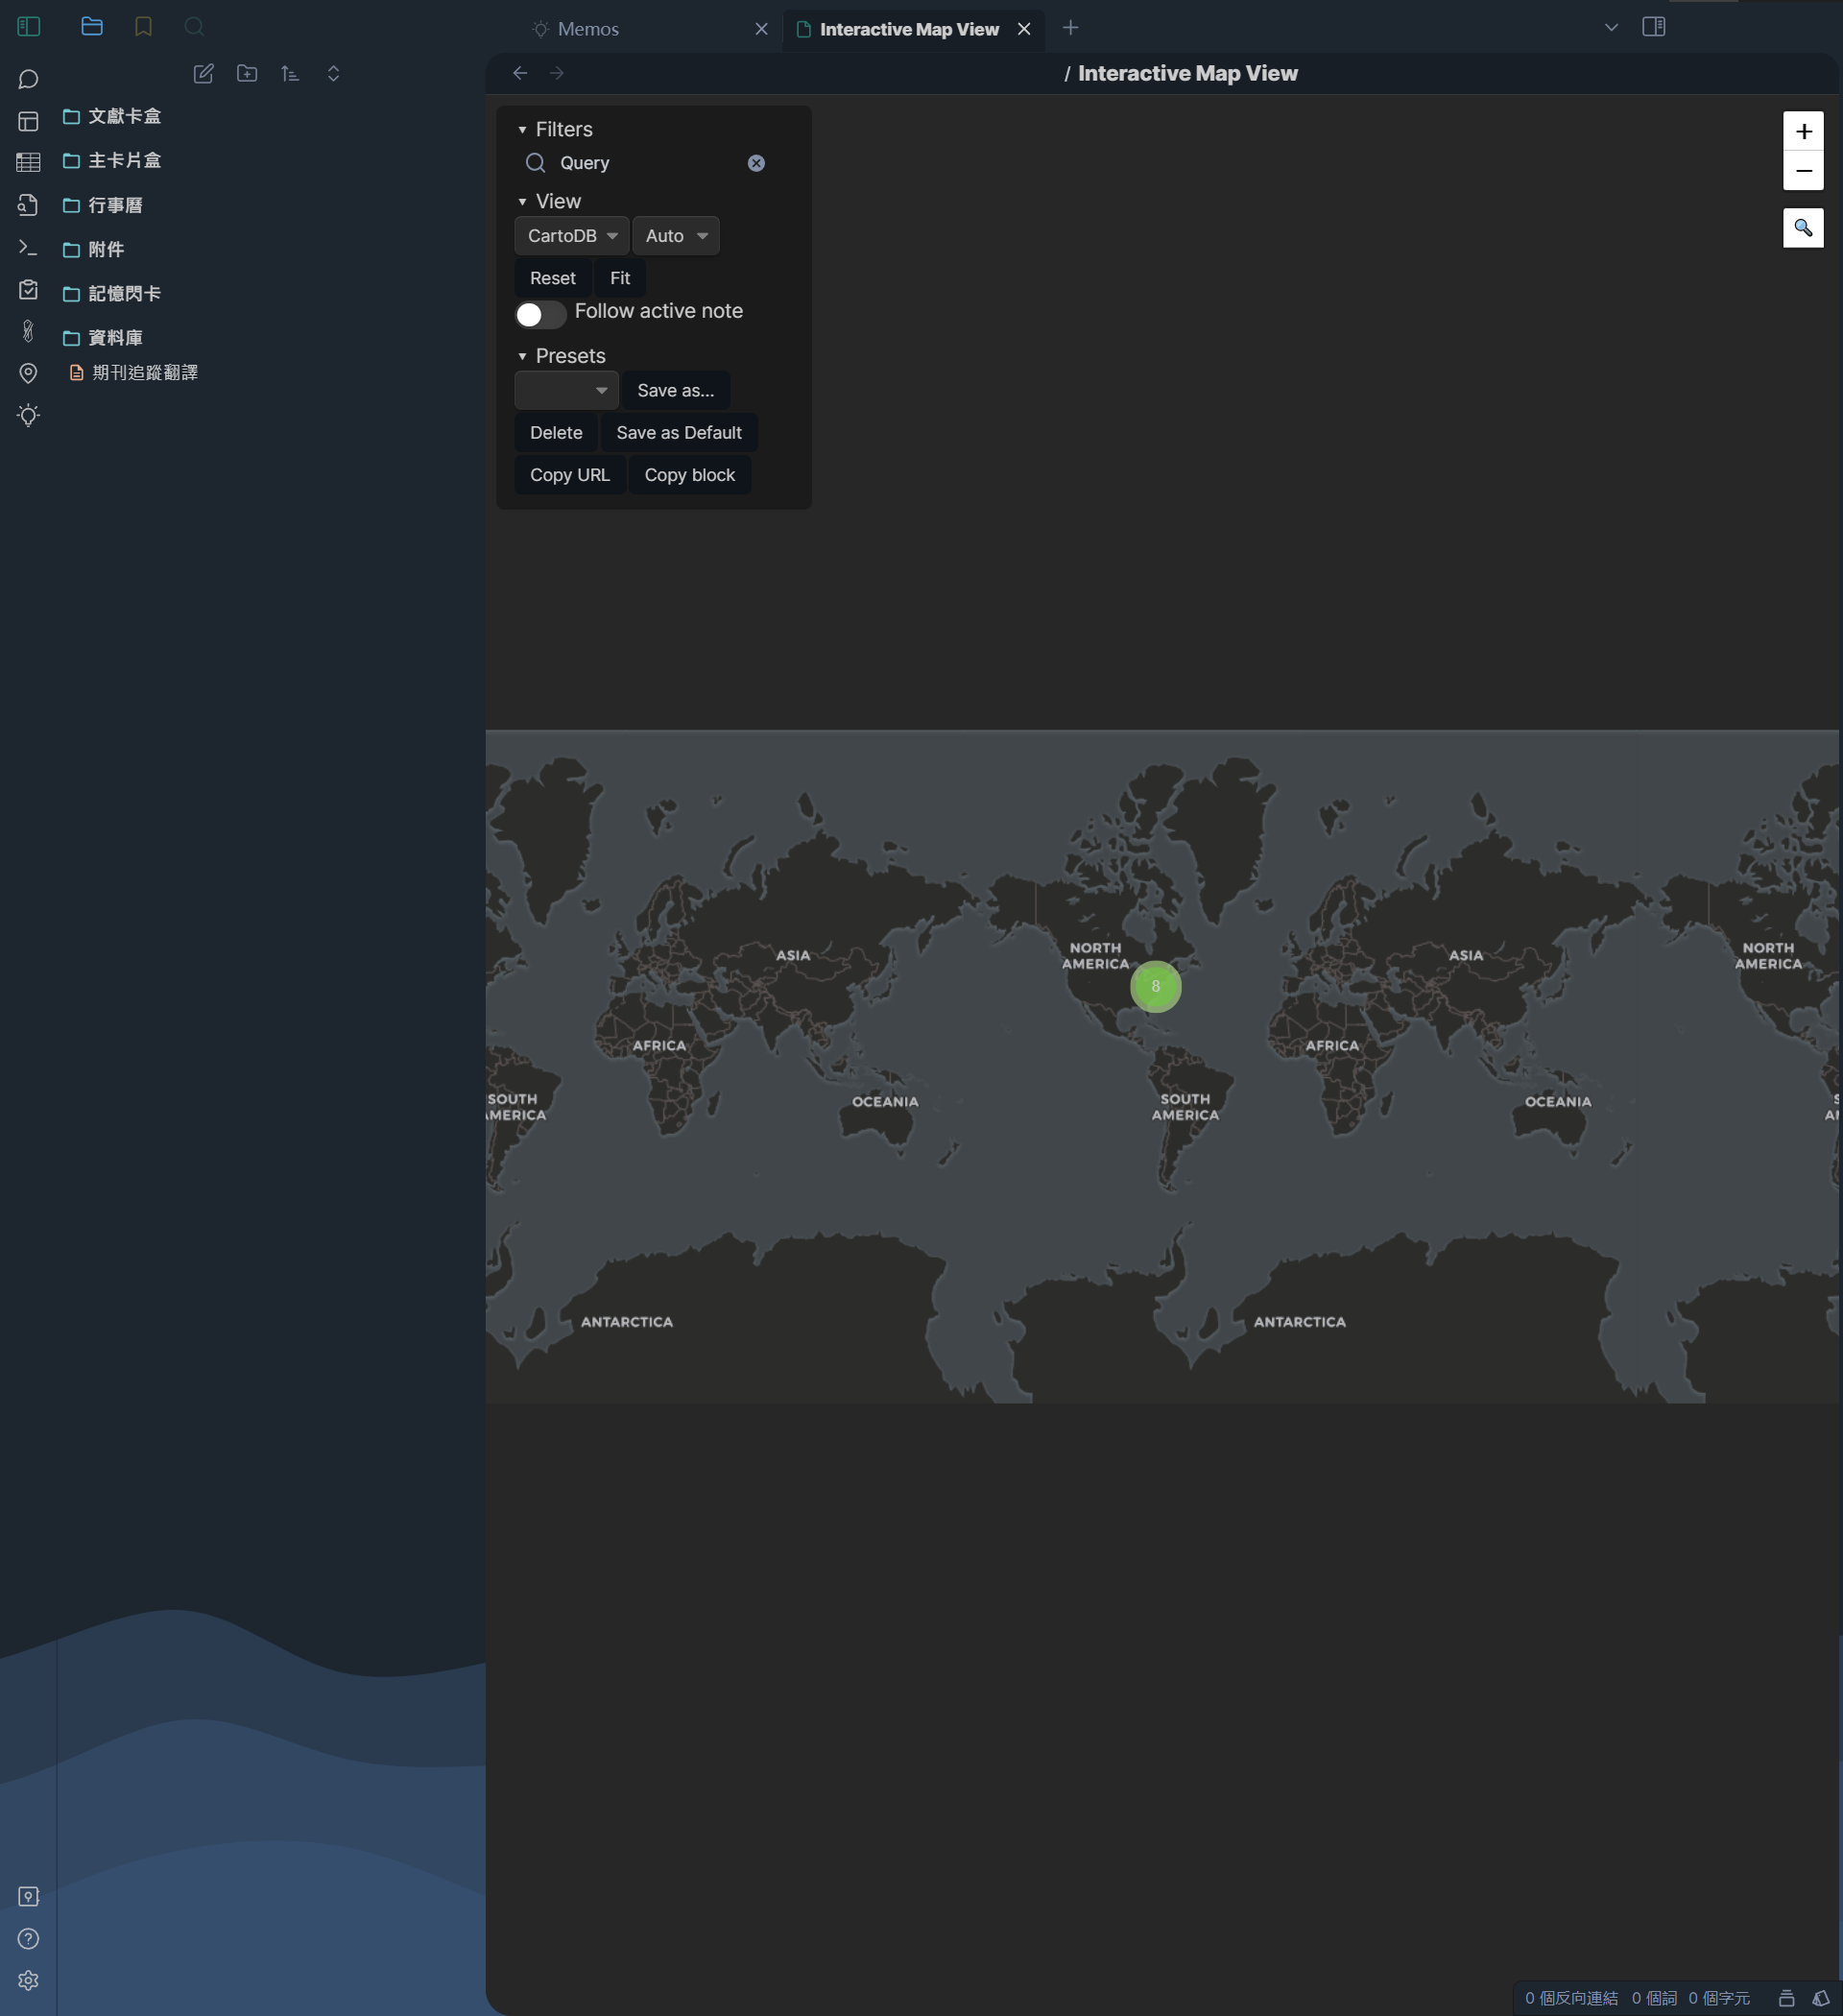Create a new note using the pencil icon

tap(204, 73)
